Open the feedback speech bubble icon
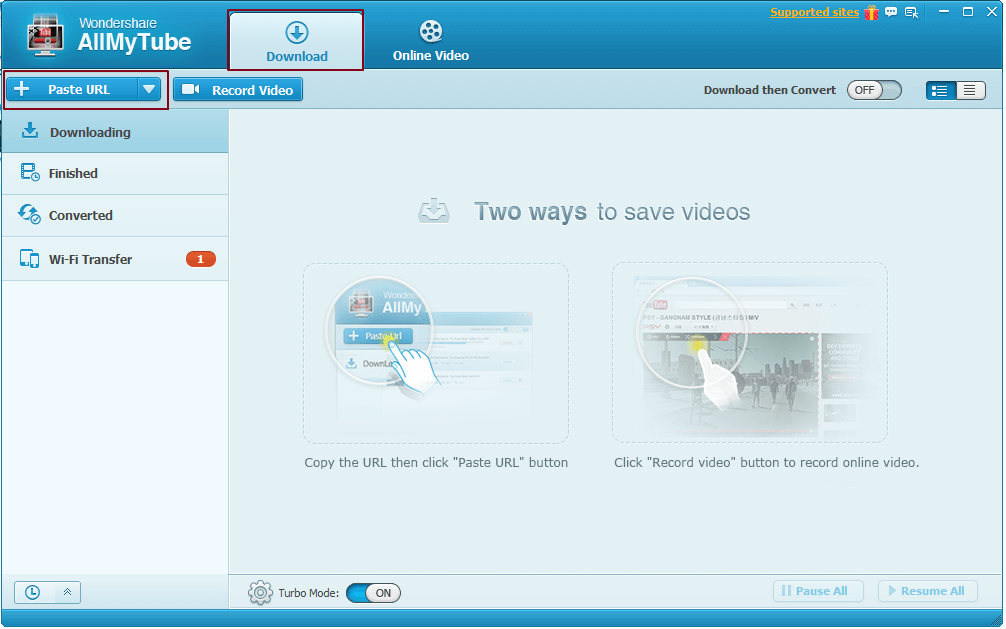This screenshot has width=1006, height=629. click(891, 12)
